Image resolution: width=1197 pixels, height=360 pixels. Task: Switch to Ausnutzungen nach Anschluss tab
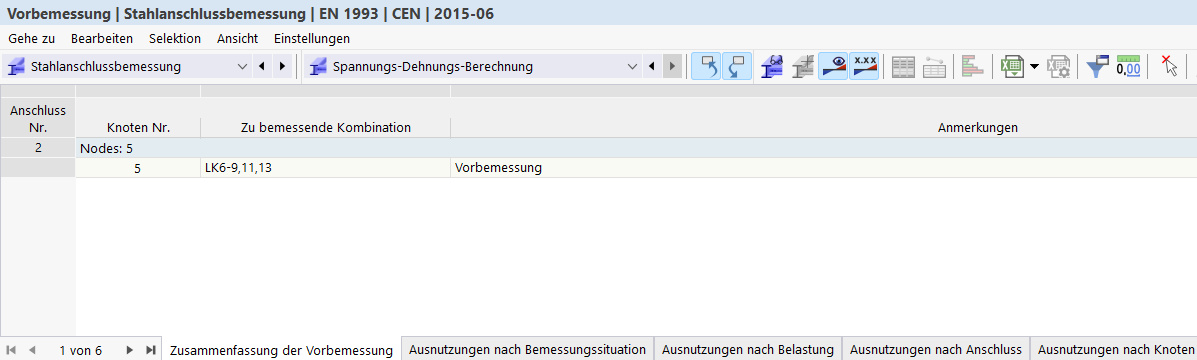coord(935,349)
